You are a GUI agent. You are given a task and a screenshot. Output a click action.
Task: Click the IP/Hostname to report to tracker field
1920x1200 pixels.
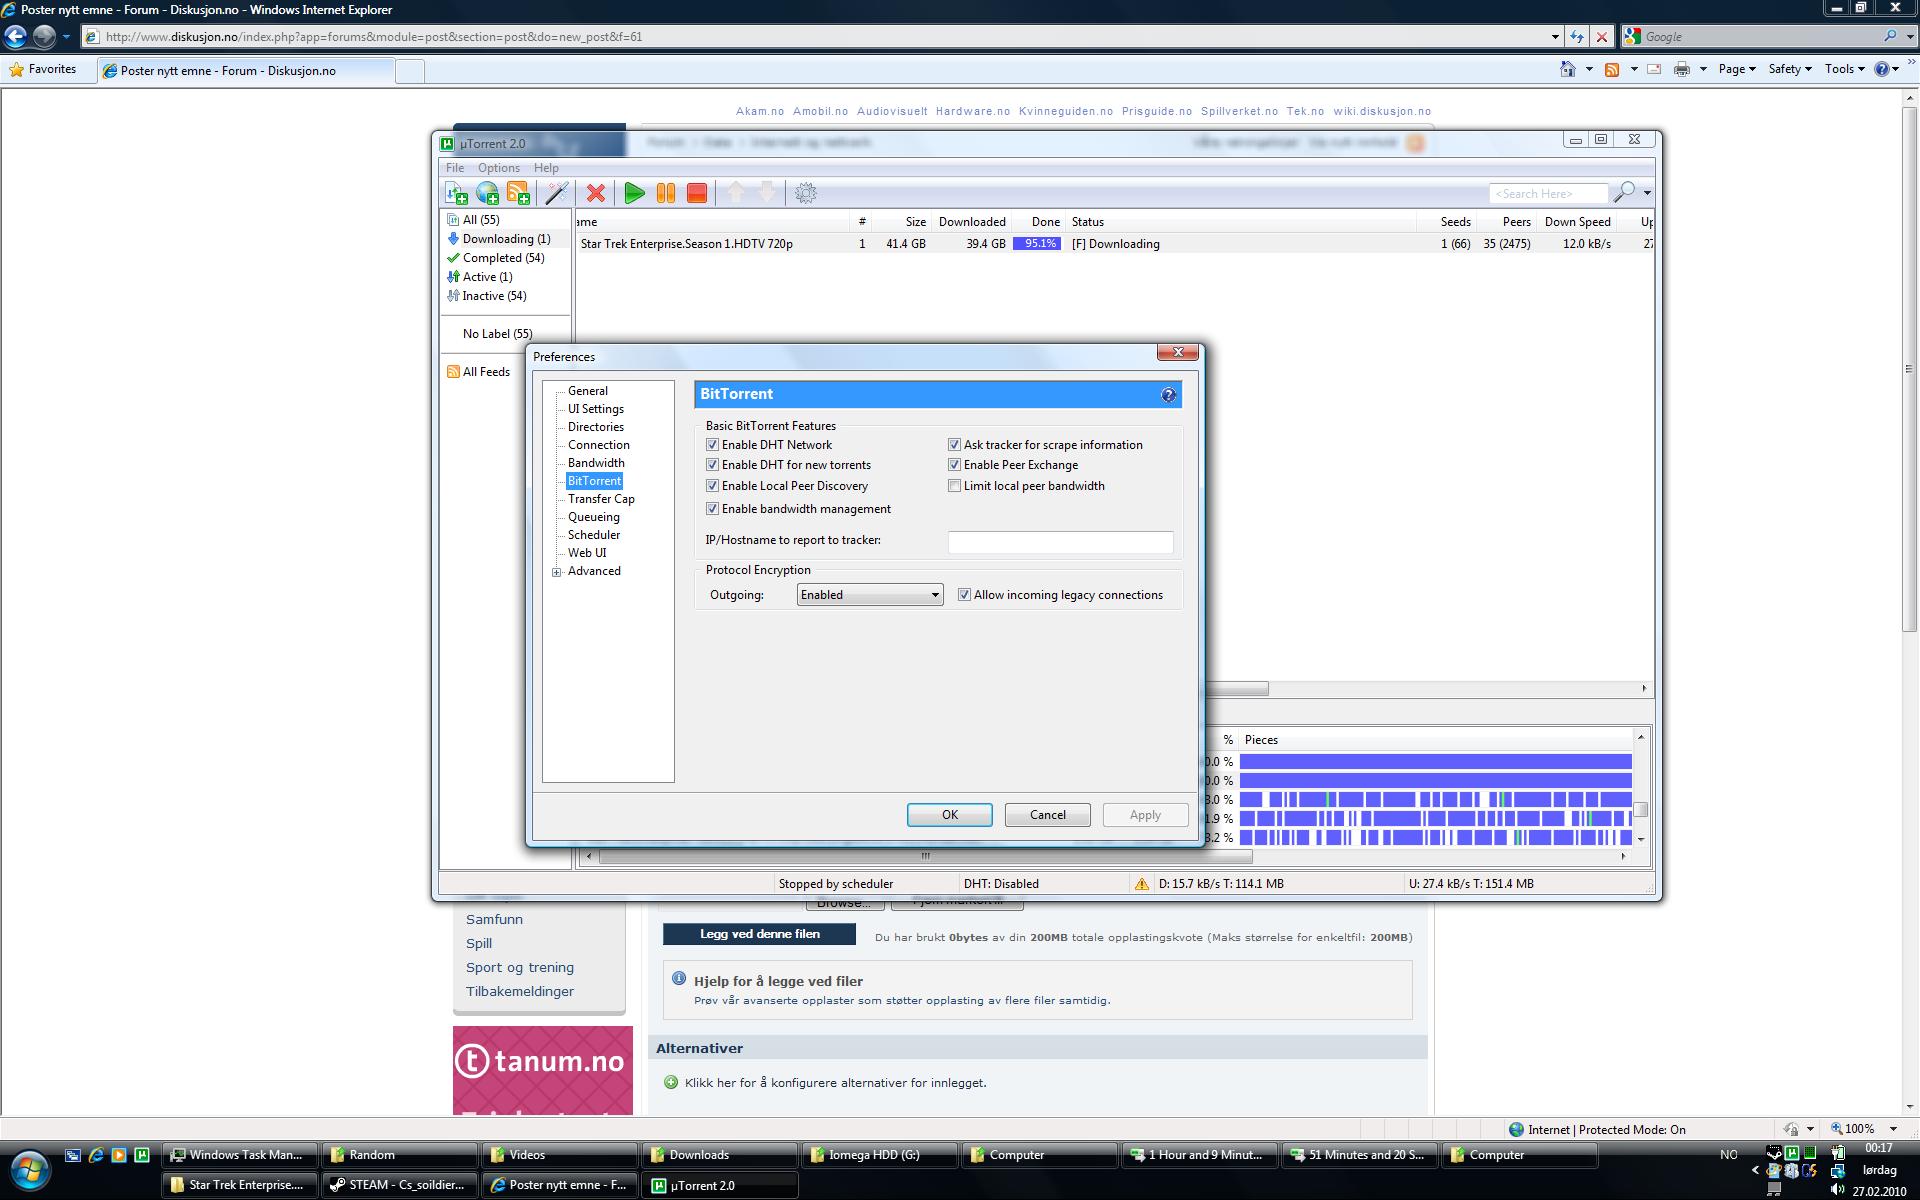(1060, 542)
